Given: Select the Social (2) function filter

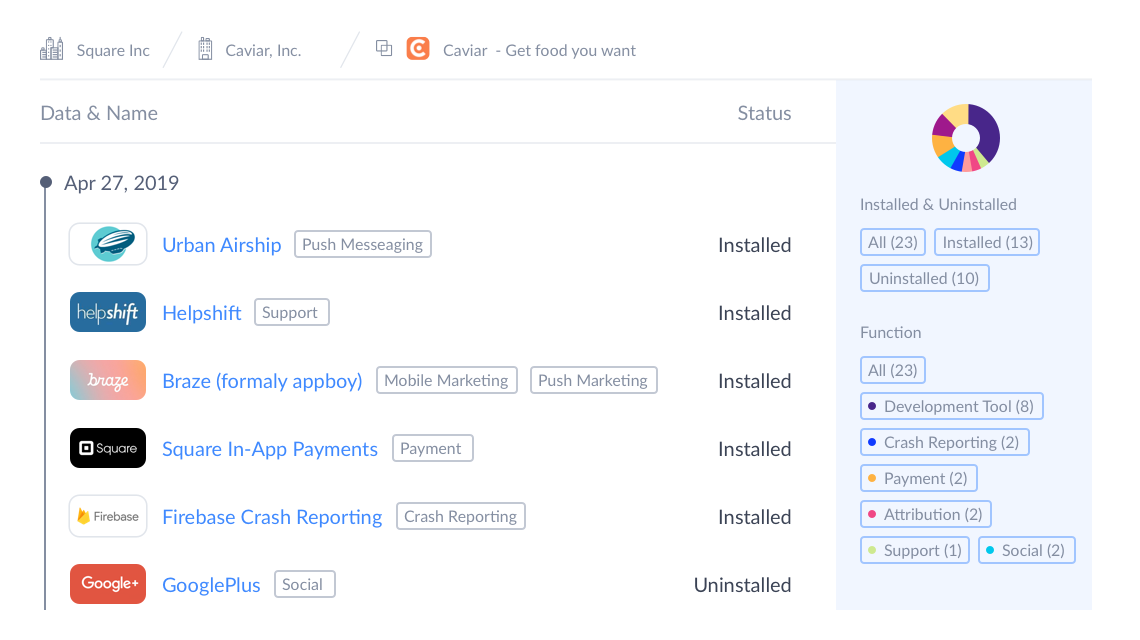Looking at the screenshot, I should pos(1025,550).
